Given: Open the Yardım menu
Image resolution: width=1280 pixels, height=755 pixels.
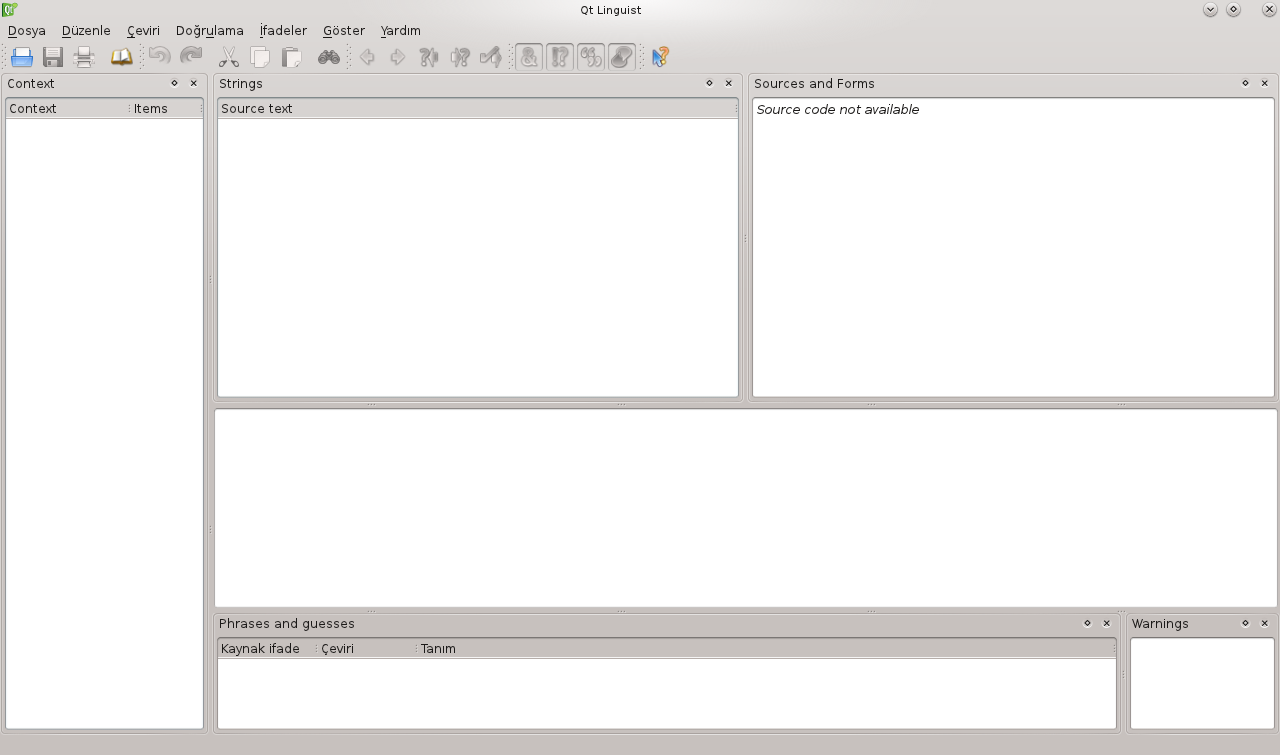Looking at the screenshot, I should 401,31.
